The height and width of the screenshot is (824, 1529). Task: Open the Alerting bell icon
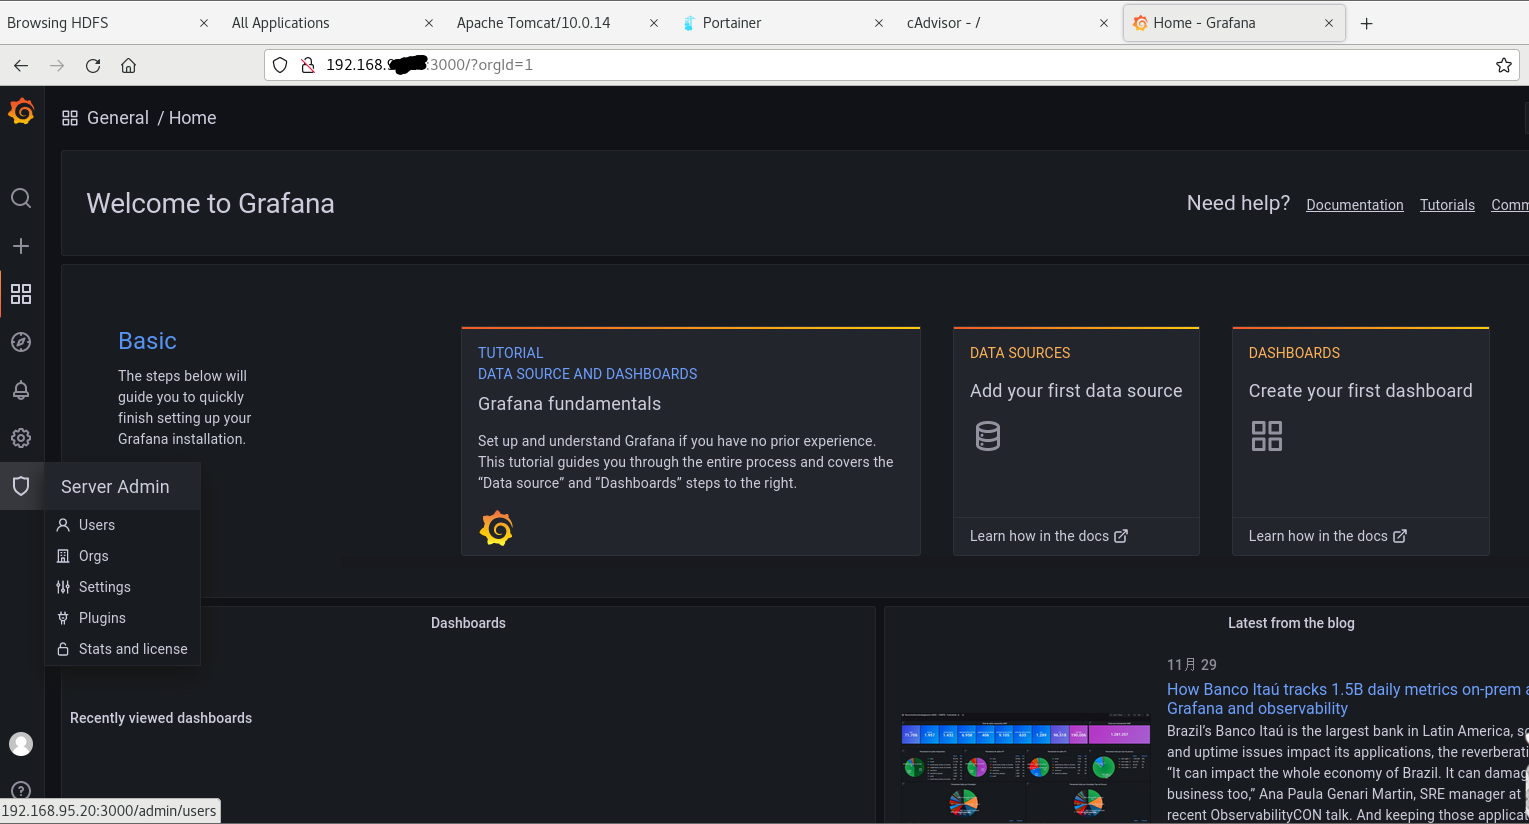(x=21, y=390)
